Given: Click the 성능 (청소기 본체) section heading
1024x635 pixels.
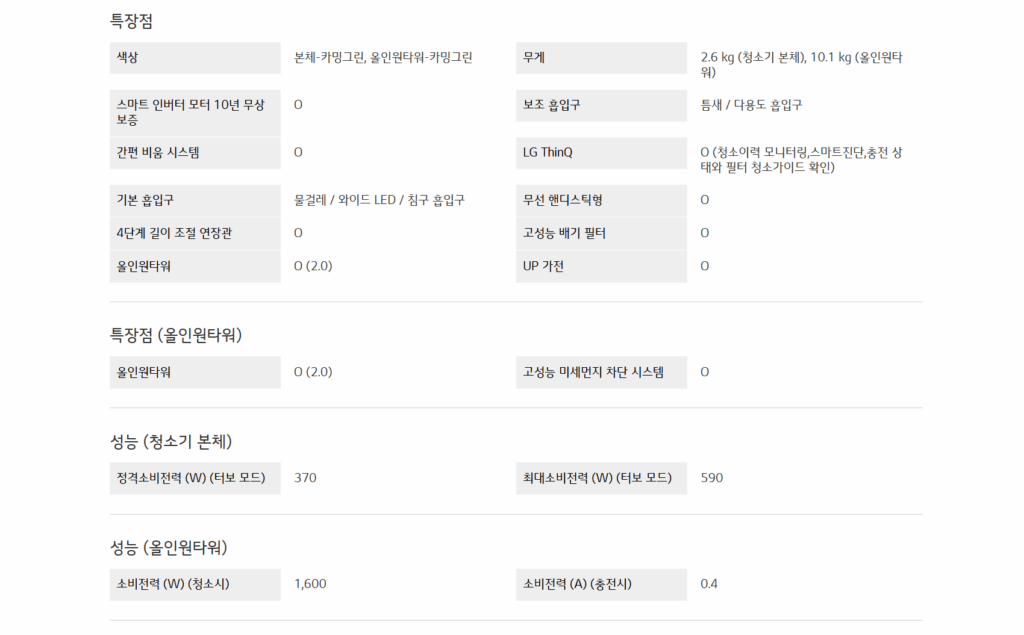Looking at the screenshot, I should point(171,441).
